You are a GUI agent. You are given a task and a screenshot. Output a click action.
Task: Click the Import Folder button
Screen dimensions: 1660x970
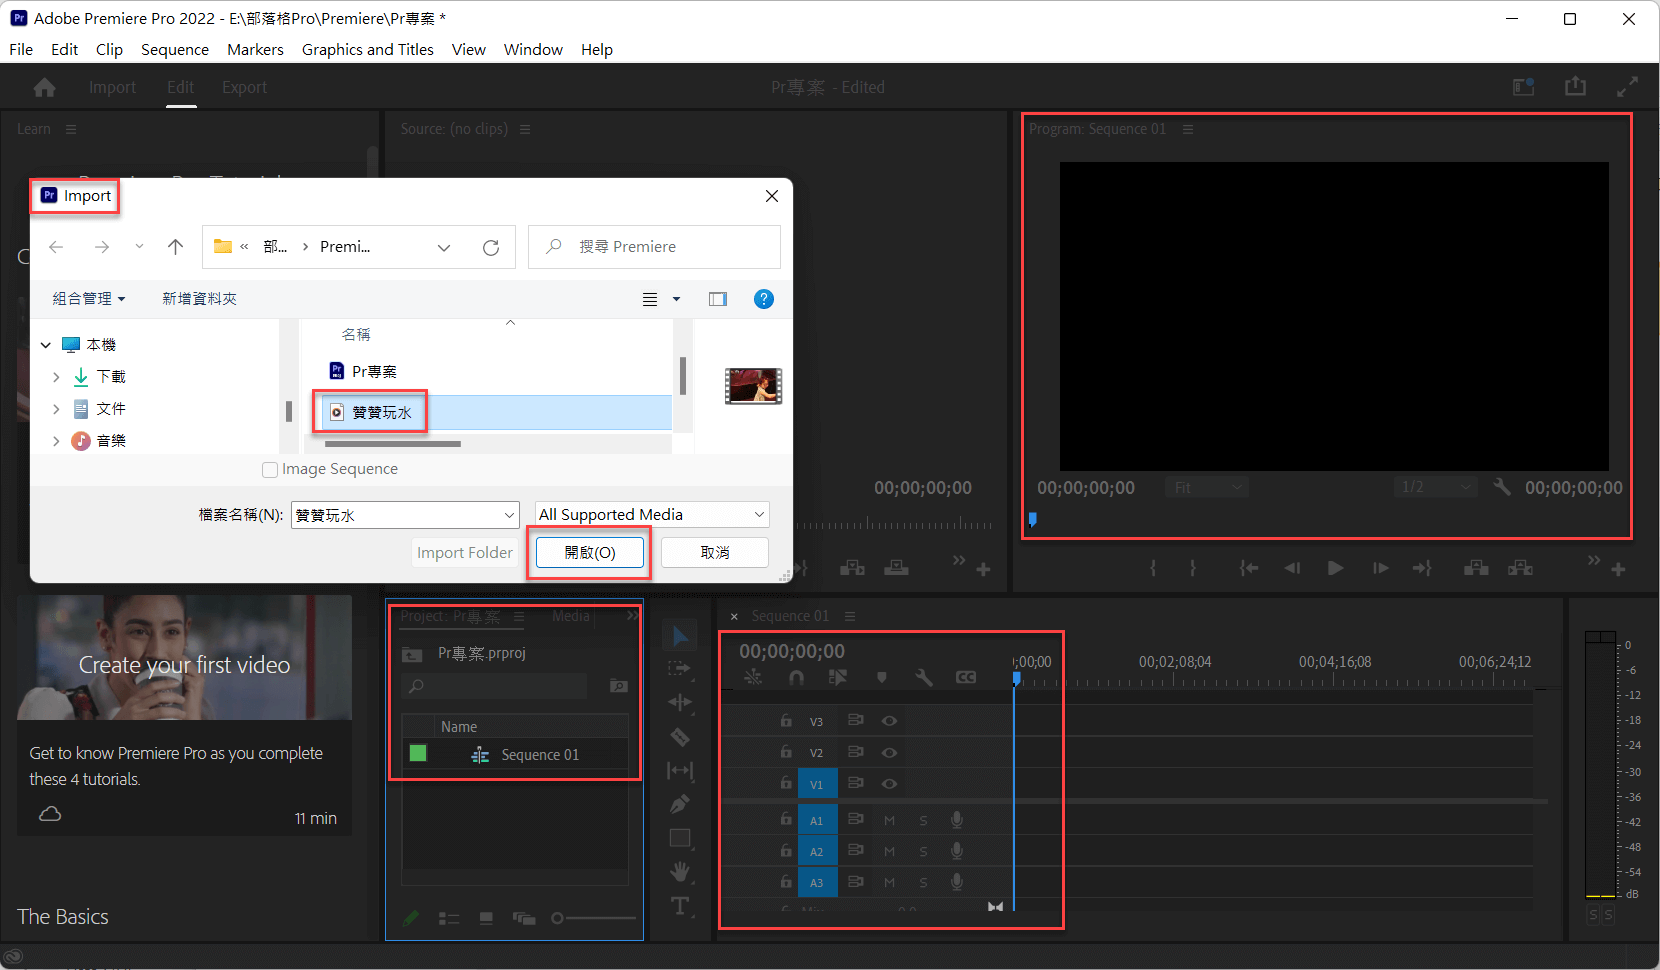(x=465, y=552)
